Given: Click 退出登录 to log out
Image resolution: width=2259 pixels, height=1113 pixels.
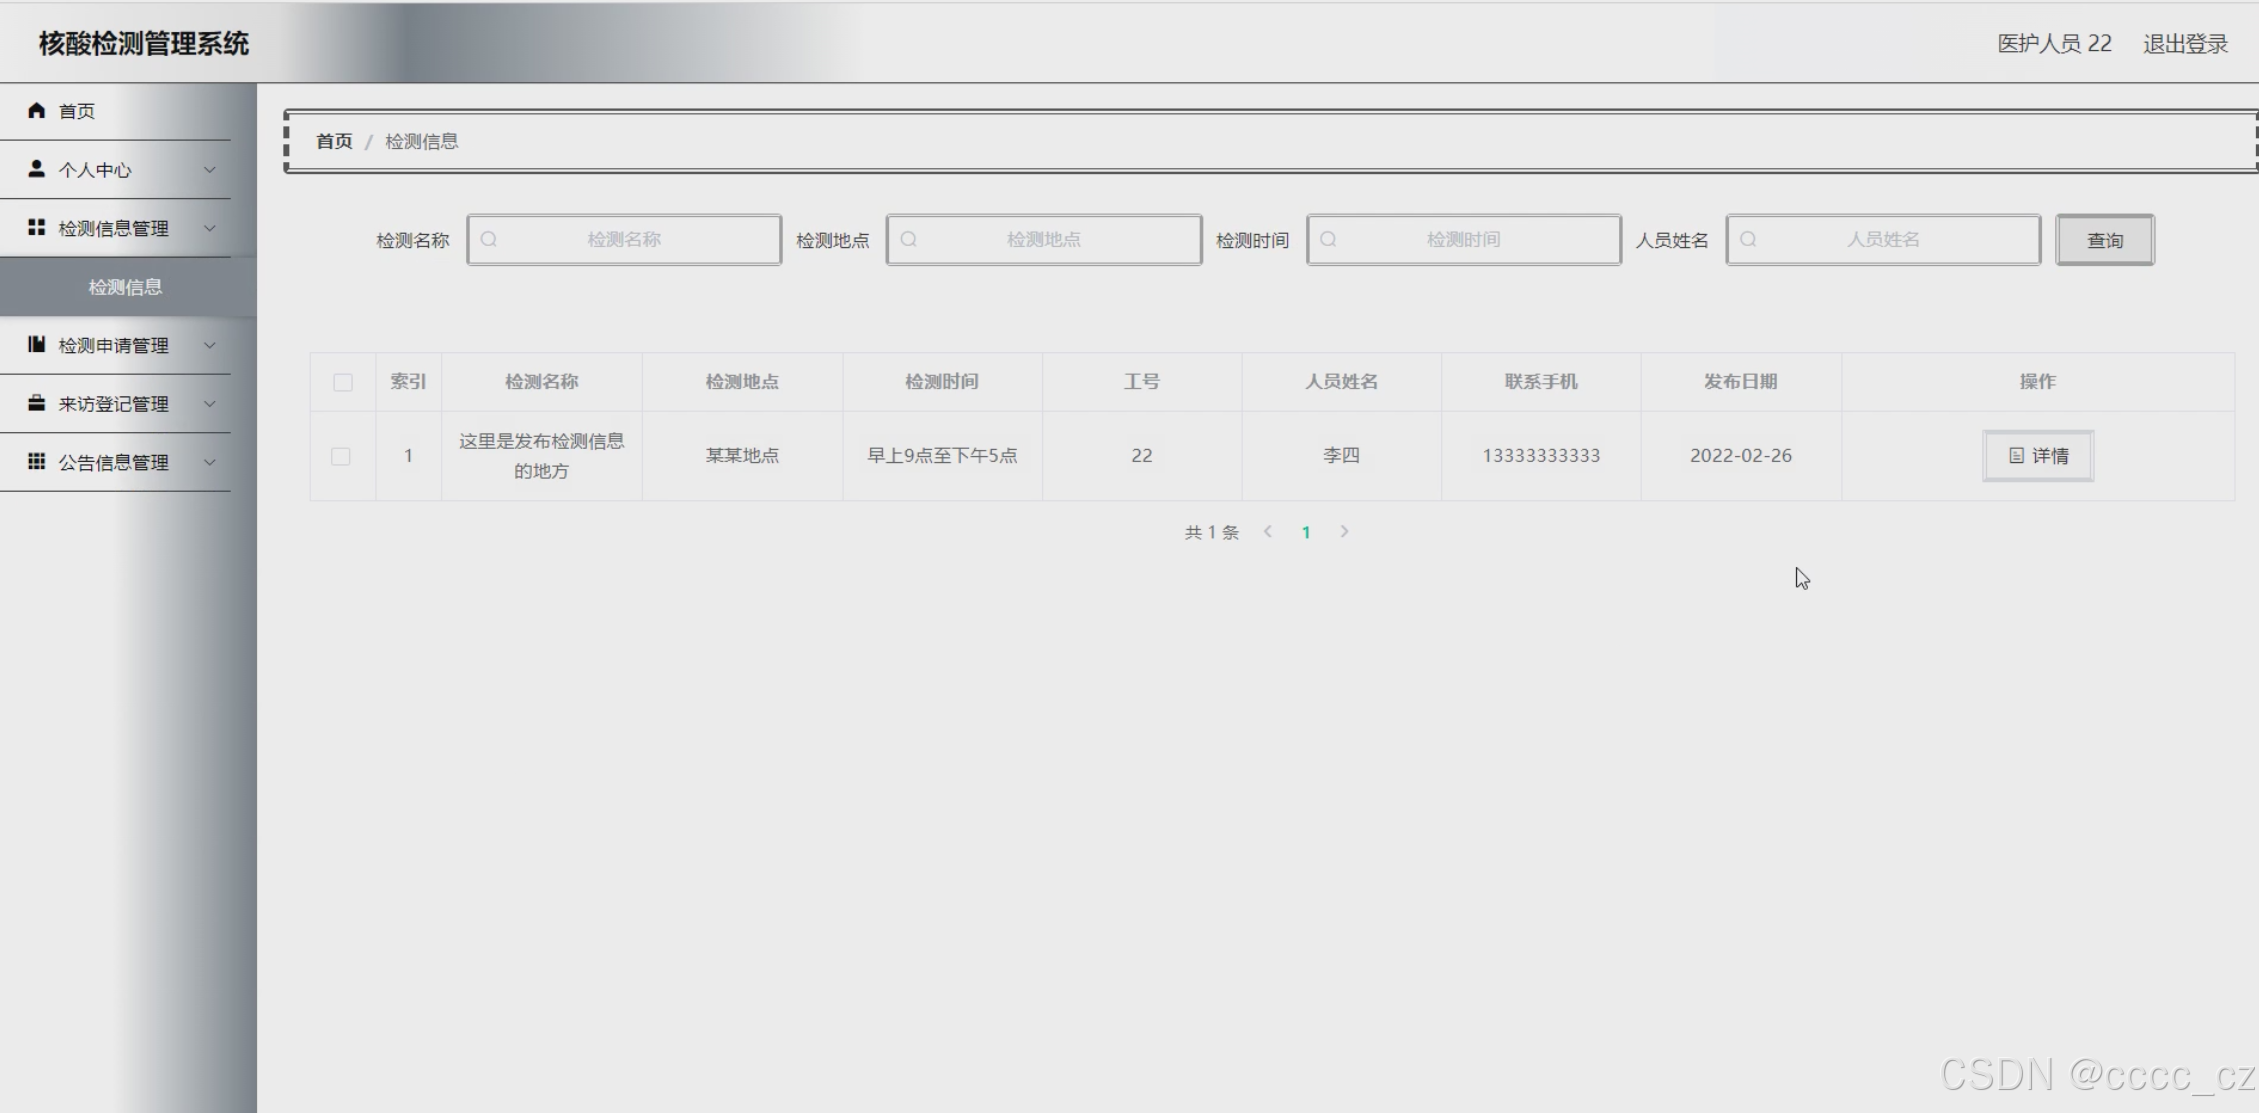Looking at the screenshot, I should [x=2185, y=44].
